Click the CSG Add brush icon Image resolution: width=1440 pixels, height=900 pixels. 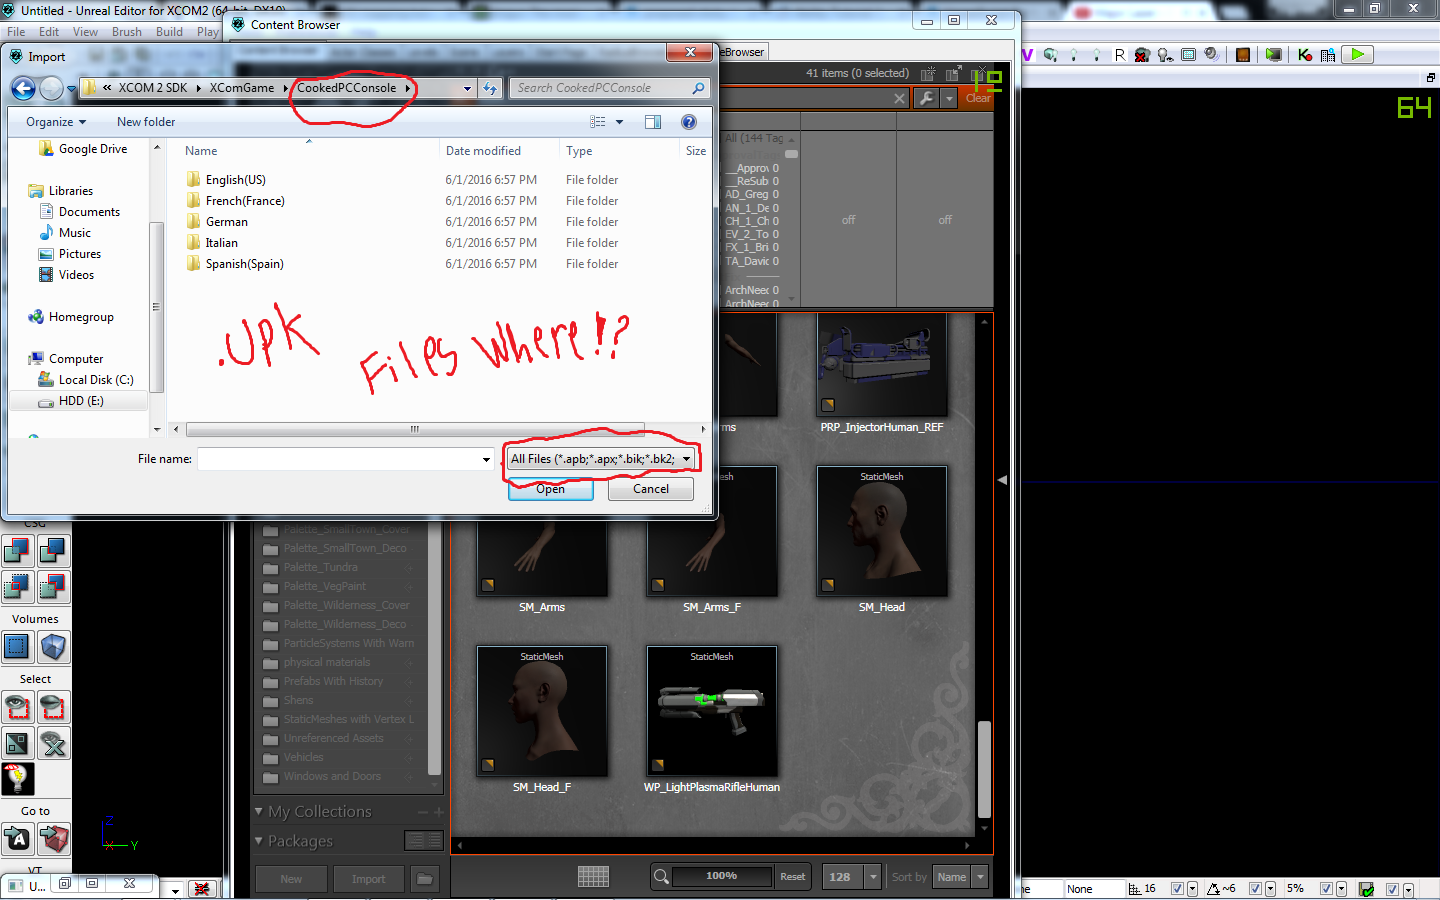point(17,551)
